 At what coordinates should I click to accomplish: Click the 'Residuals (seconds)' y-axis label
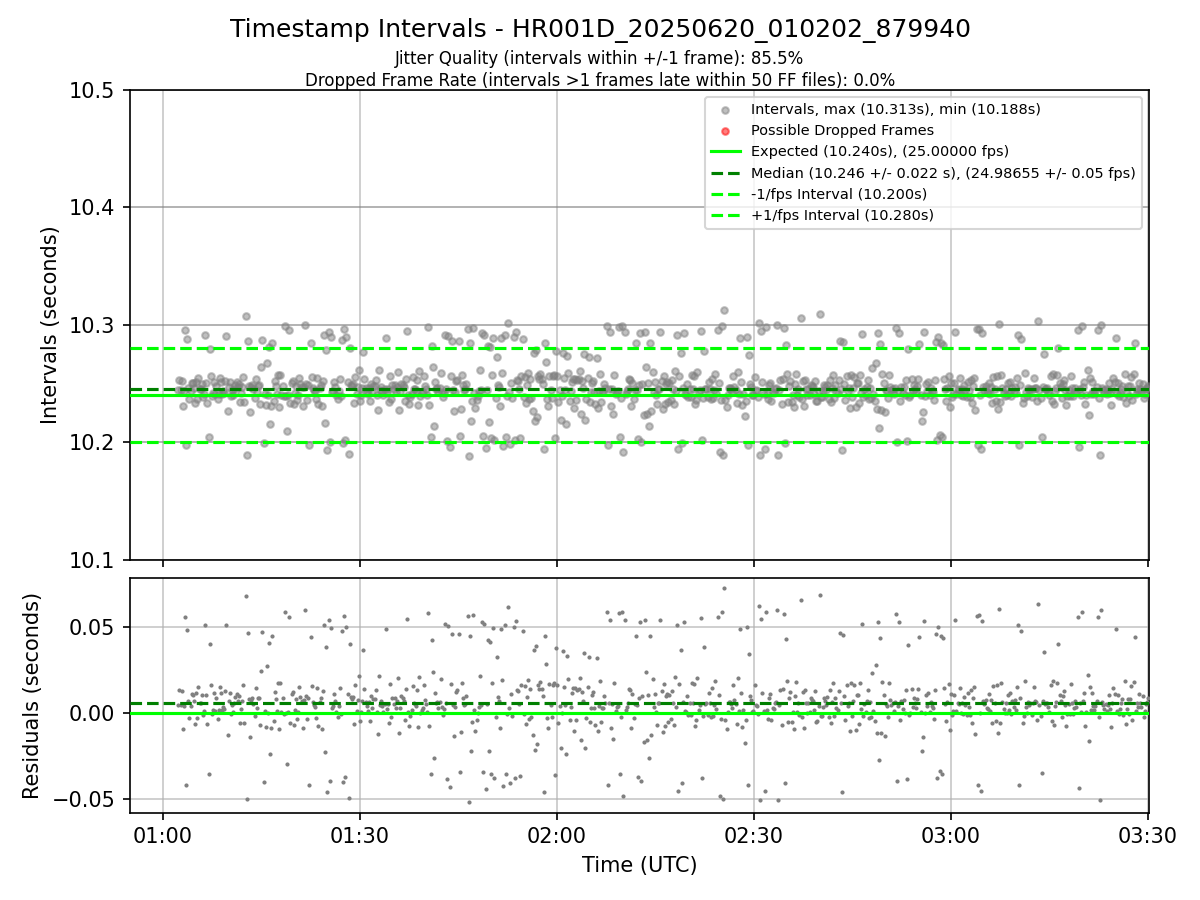point(32,696)
